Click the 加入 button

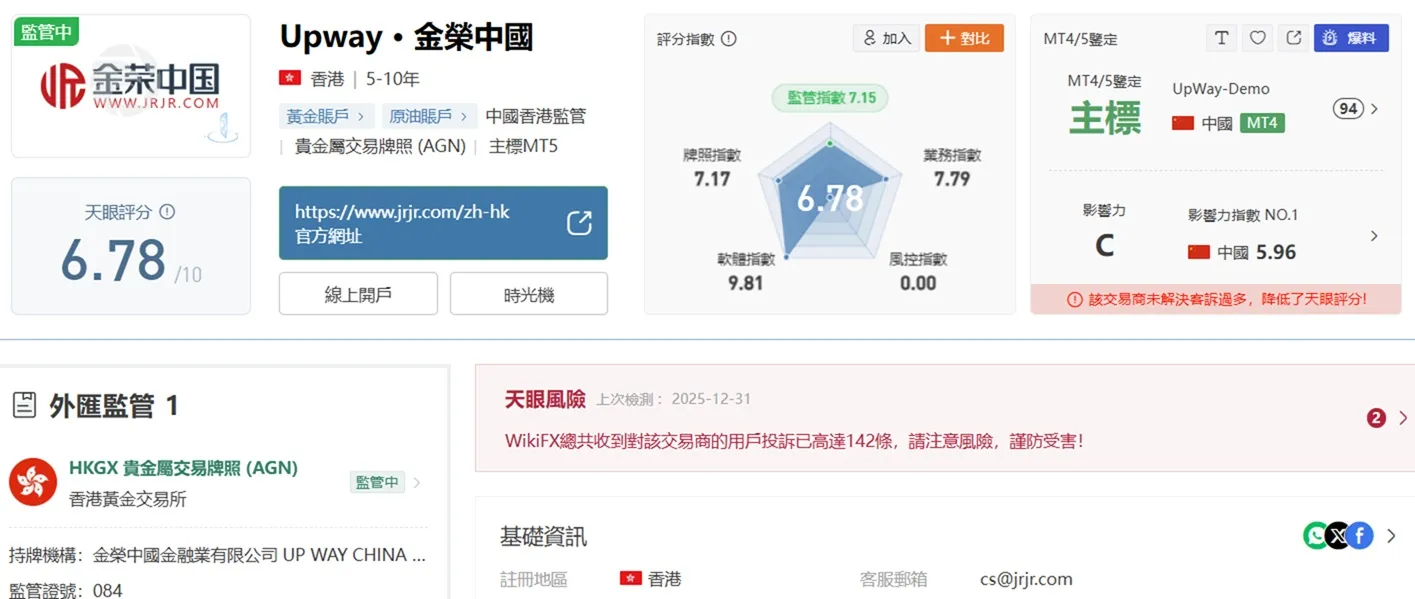tap(886, 38)
